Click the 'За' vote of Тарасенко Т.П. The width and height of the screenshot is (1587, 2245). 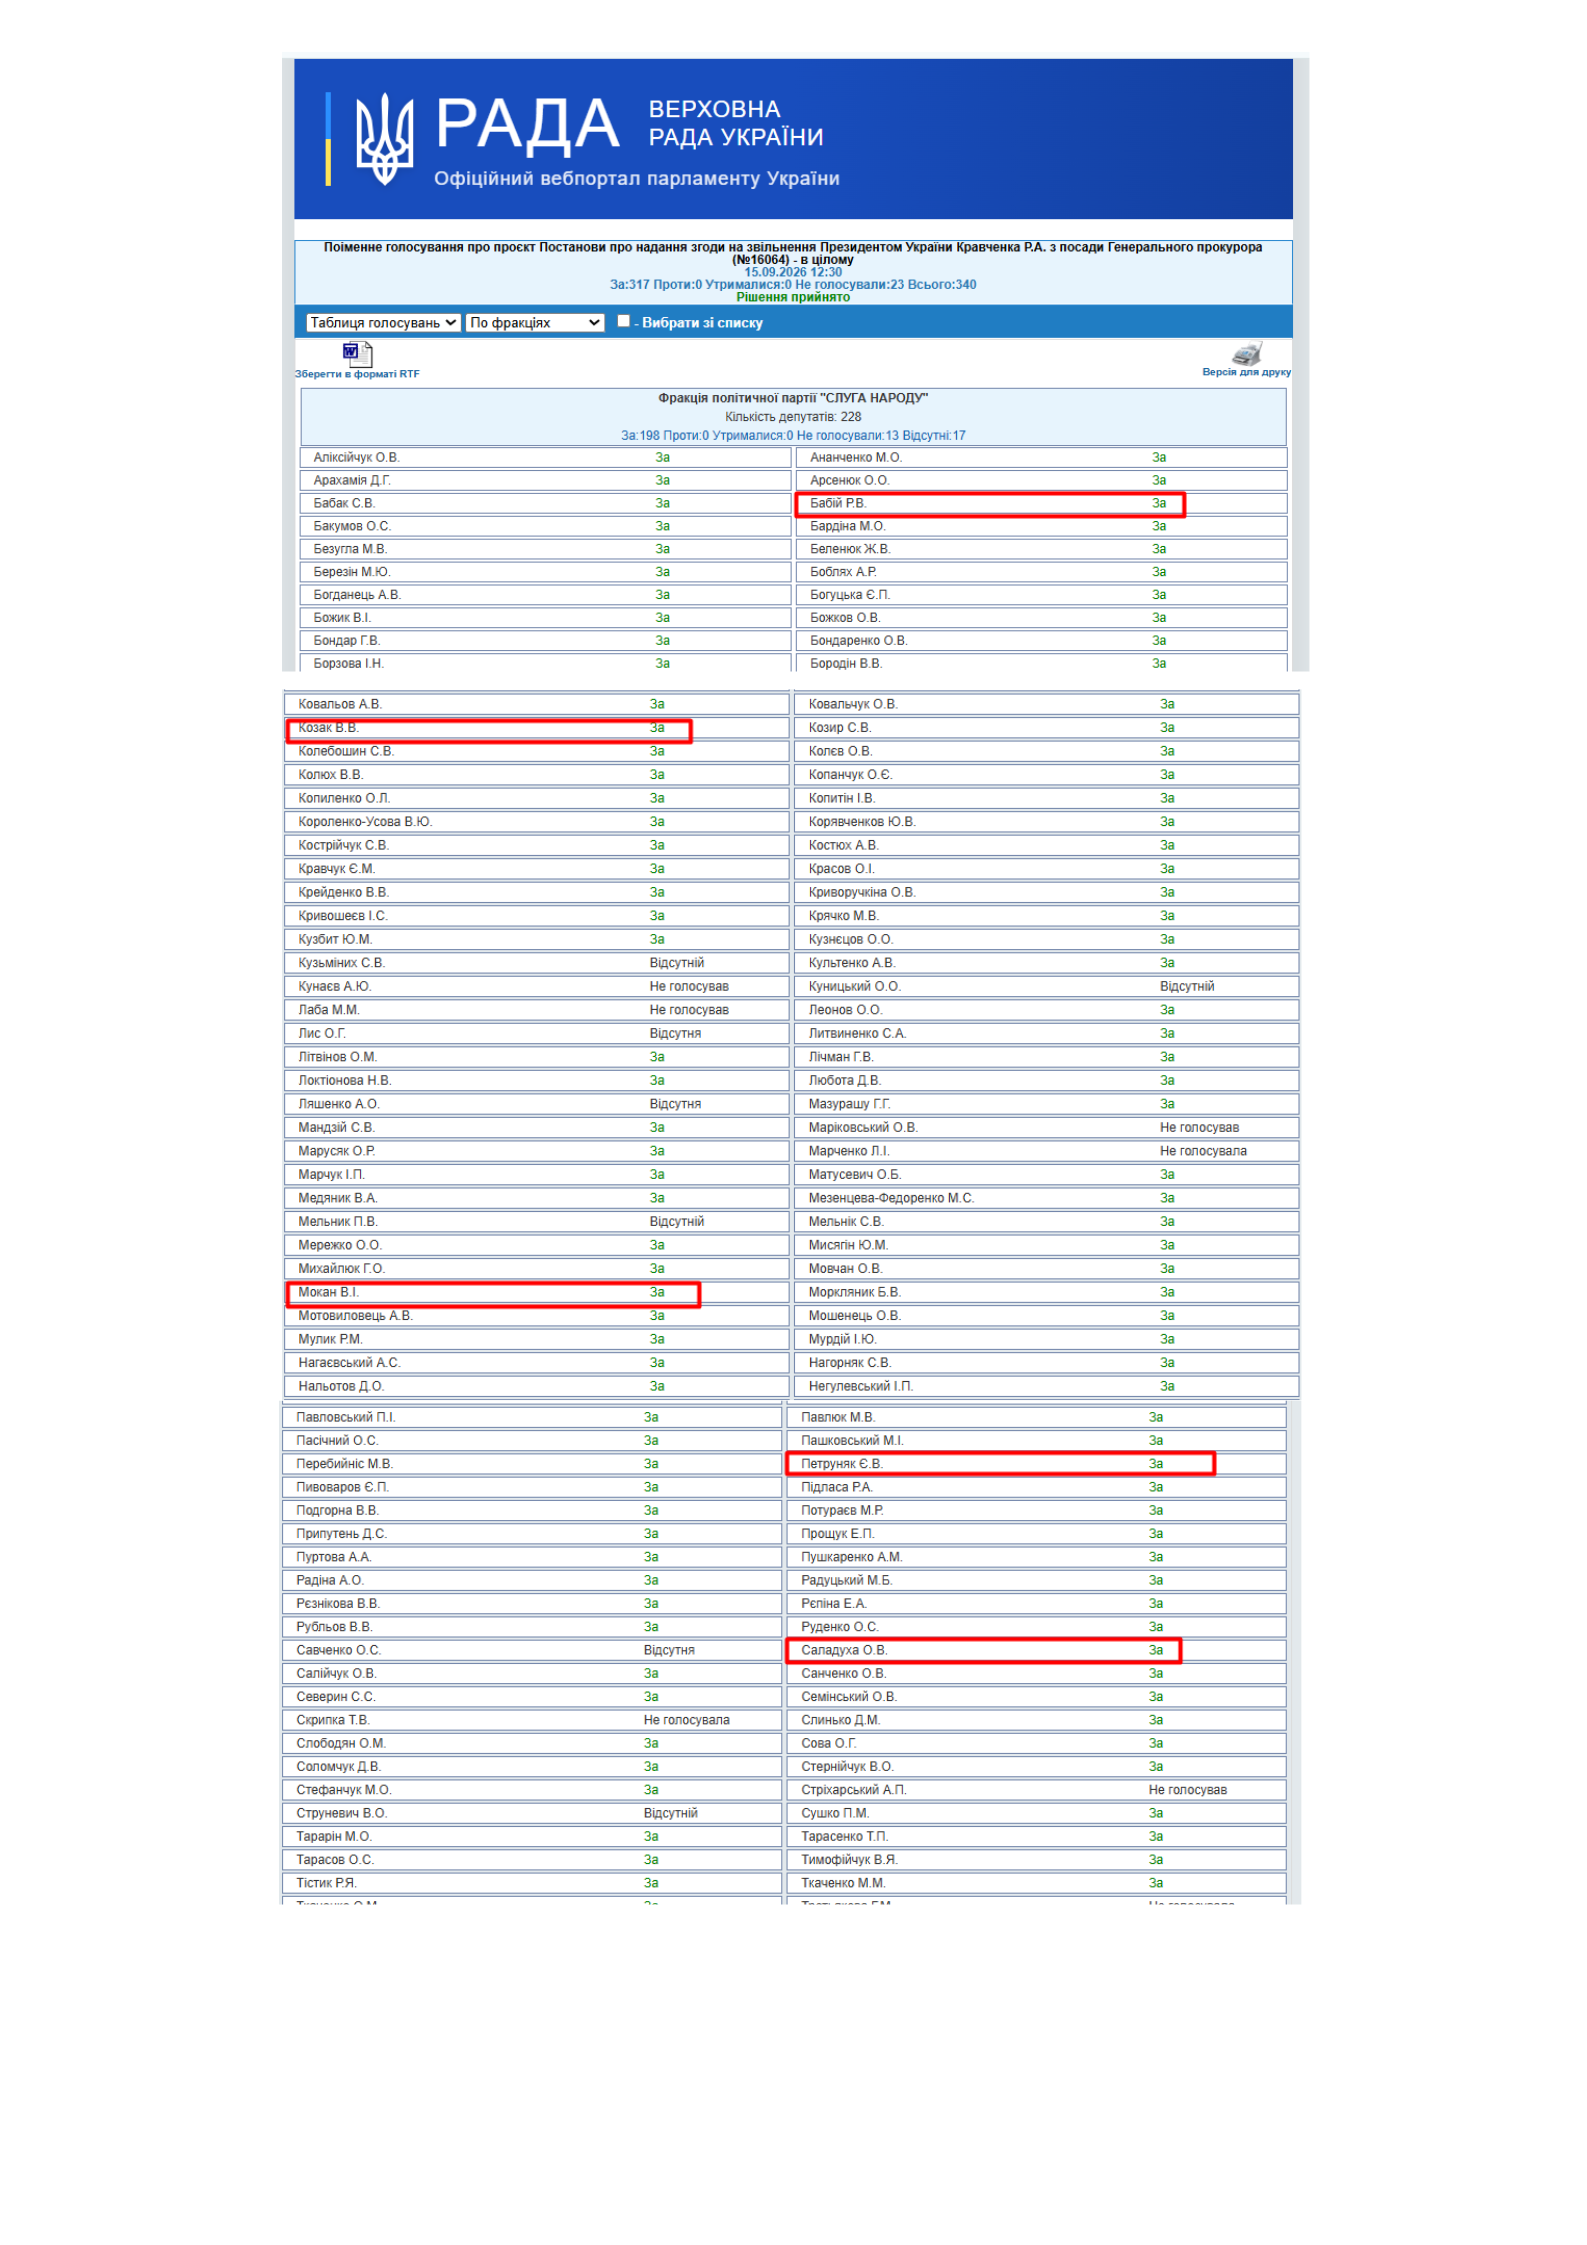pyautogui.click(x=1156, y=1837)
